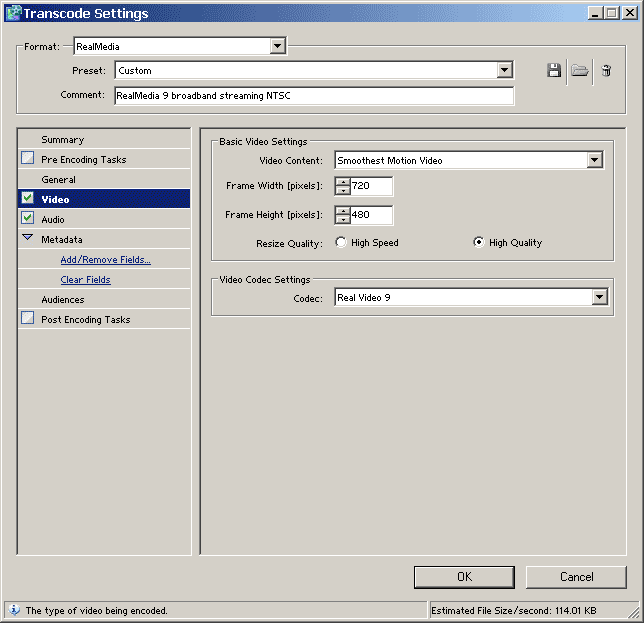The width and height of the screenshot is (644, 623).
Task: Click the window resize grip corner
Action: click(634, 612)
